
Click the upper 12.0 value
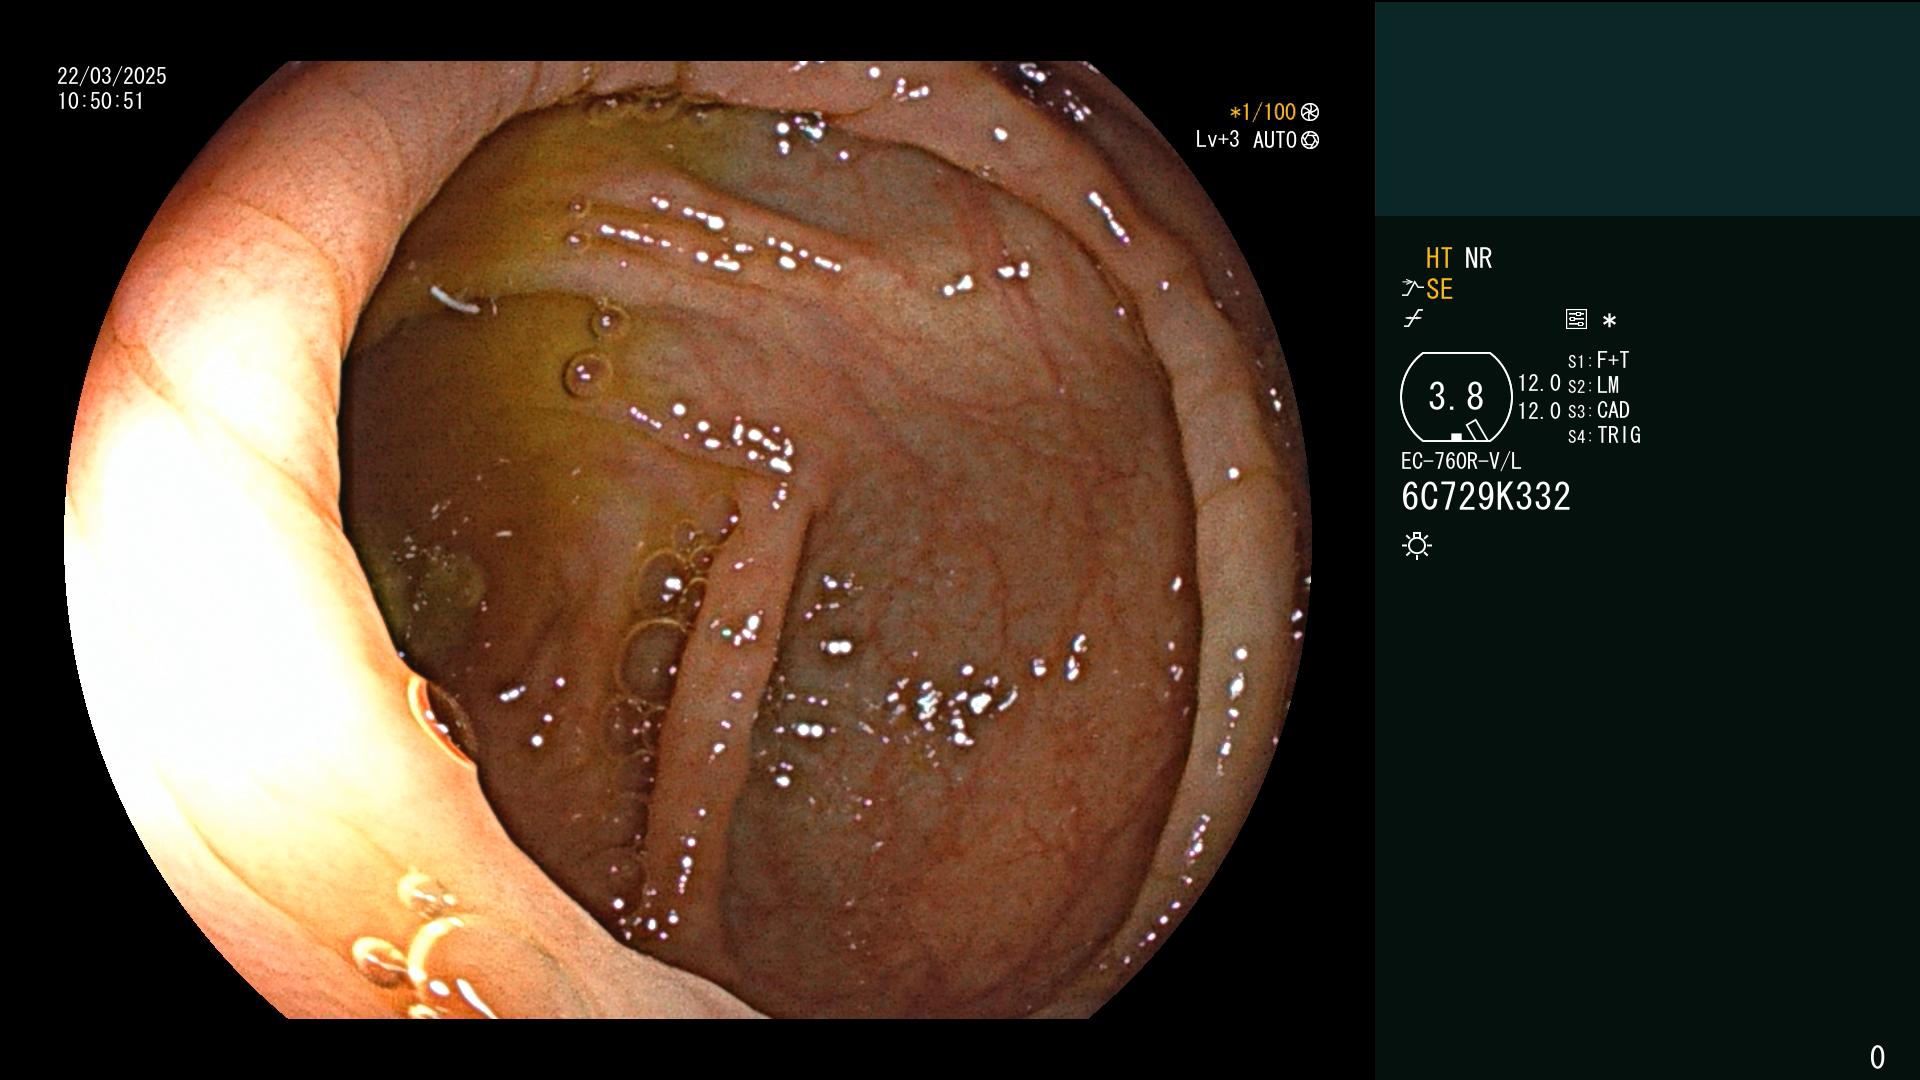[x=1539, y=383]
